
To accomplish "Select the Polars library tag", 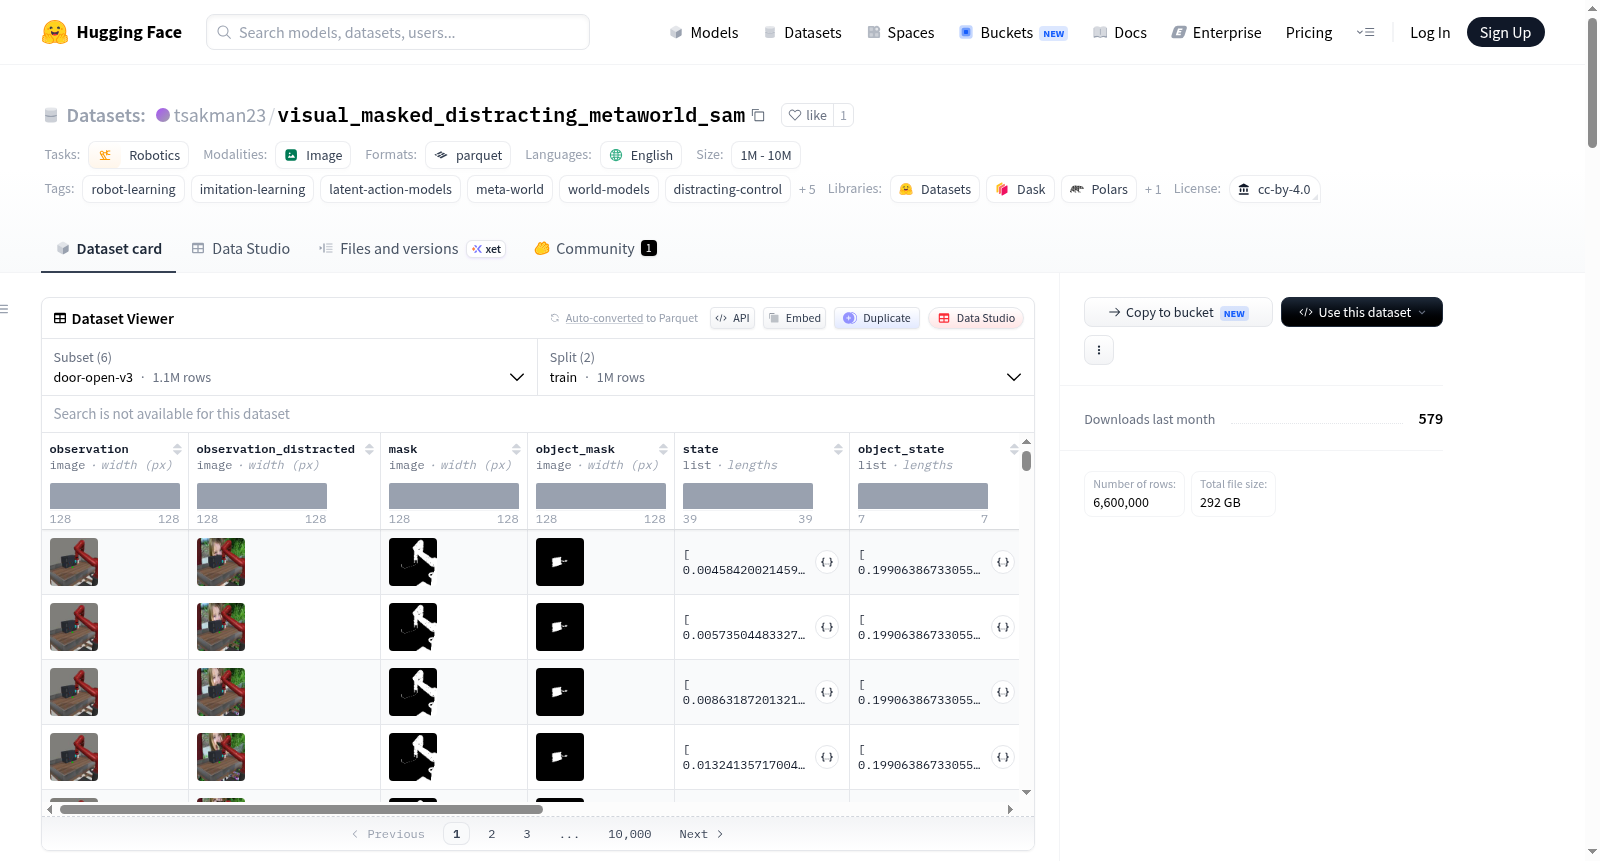I will click(x=1099, y=189).
